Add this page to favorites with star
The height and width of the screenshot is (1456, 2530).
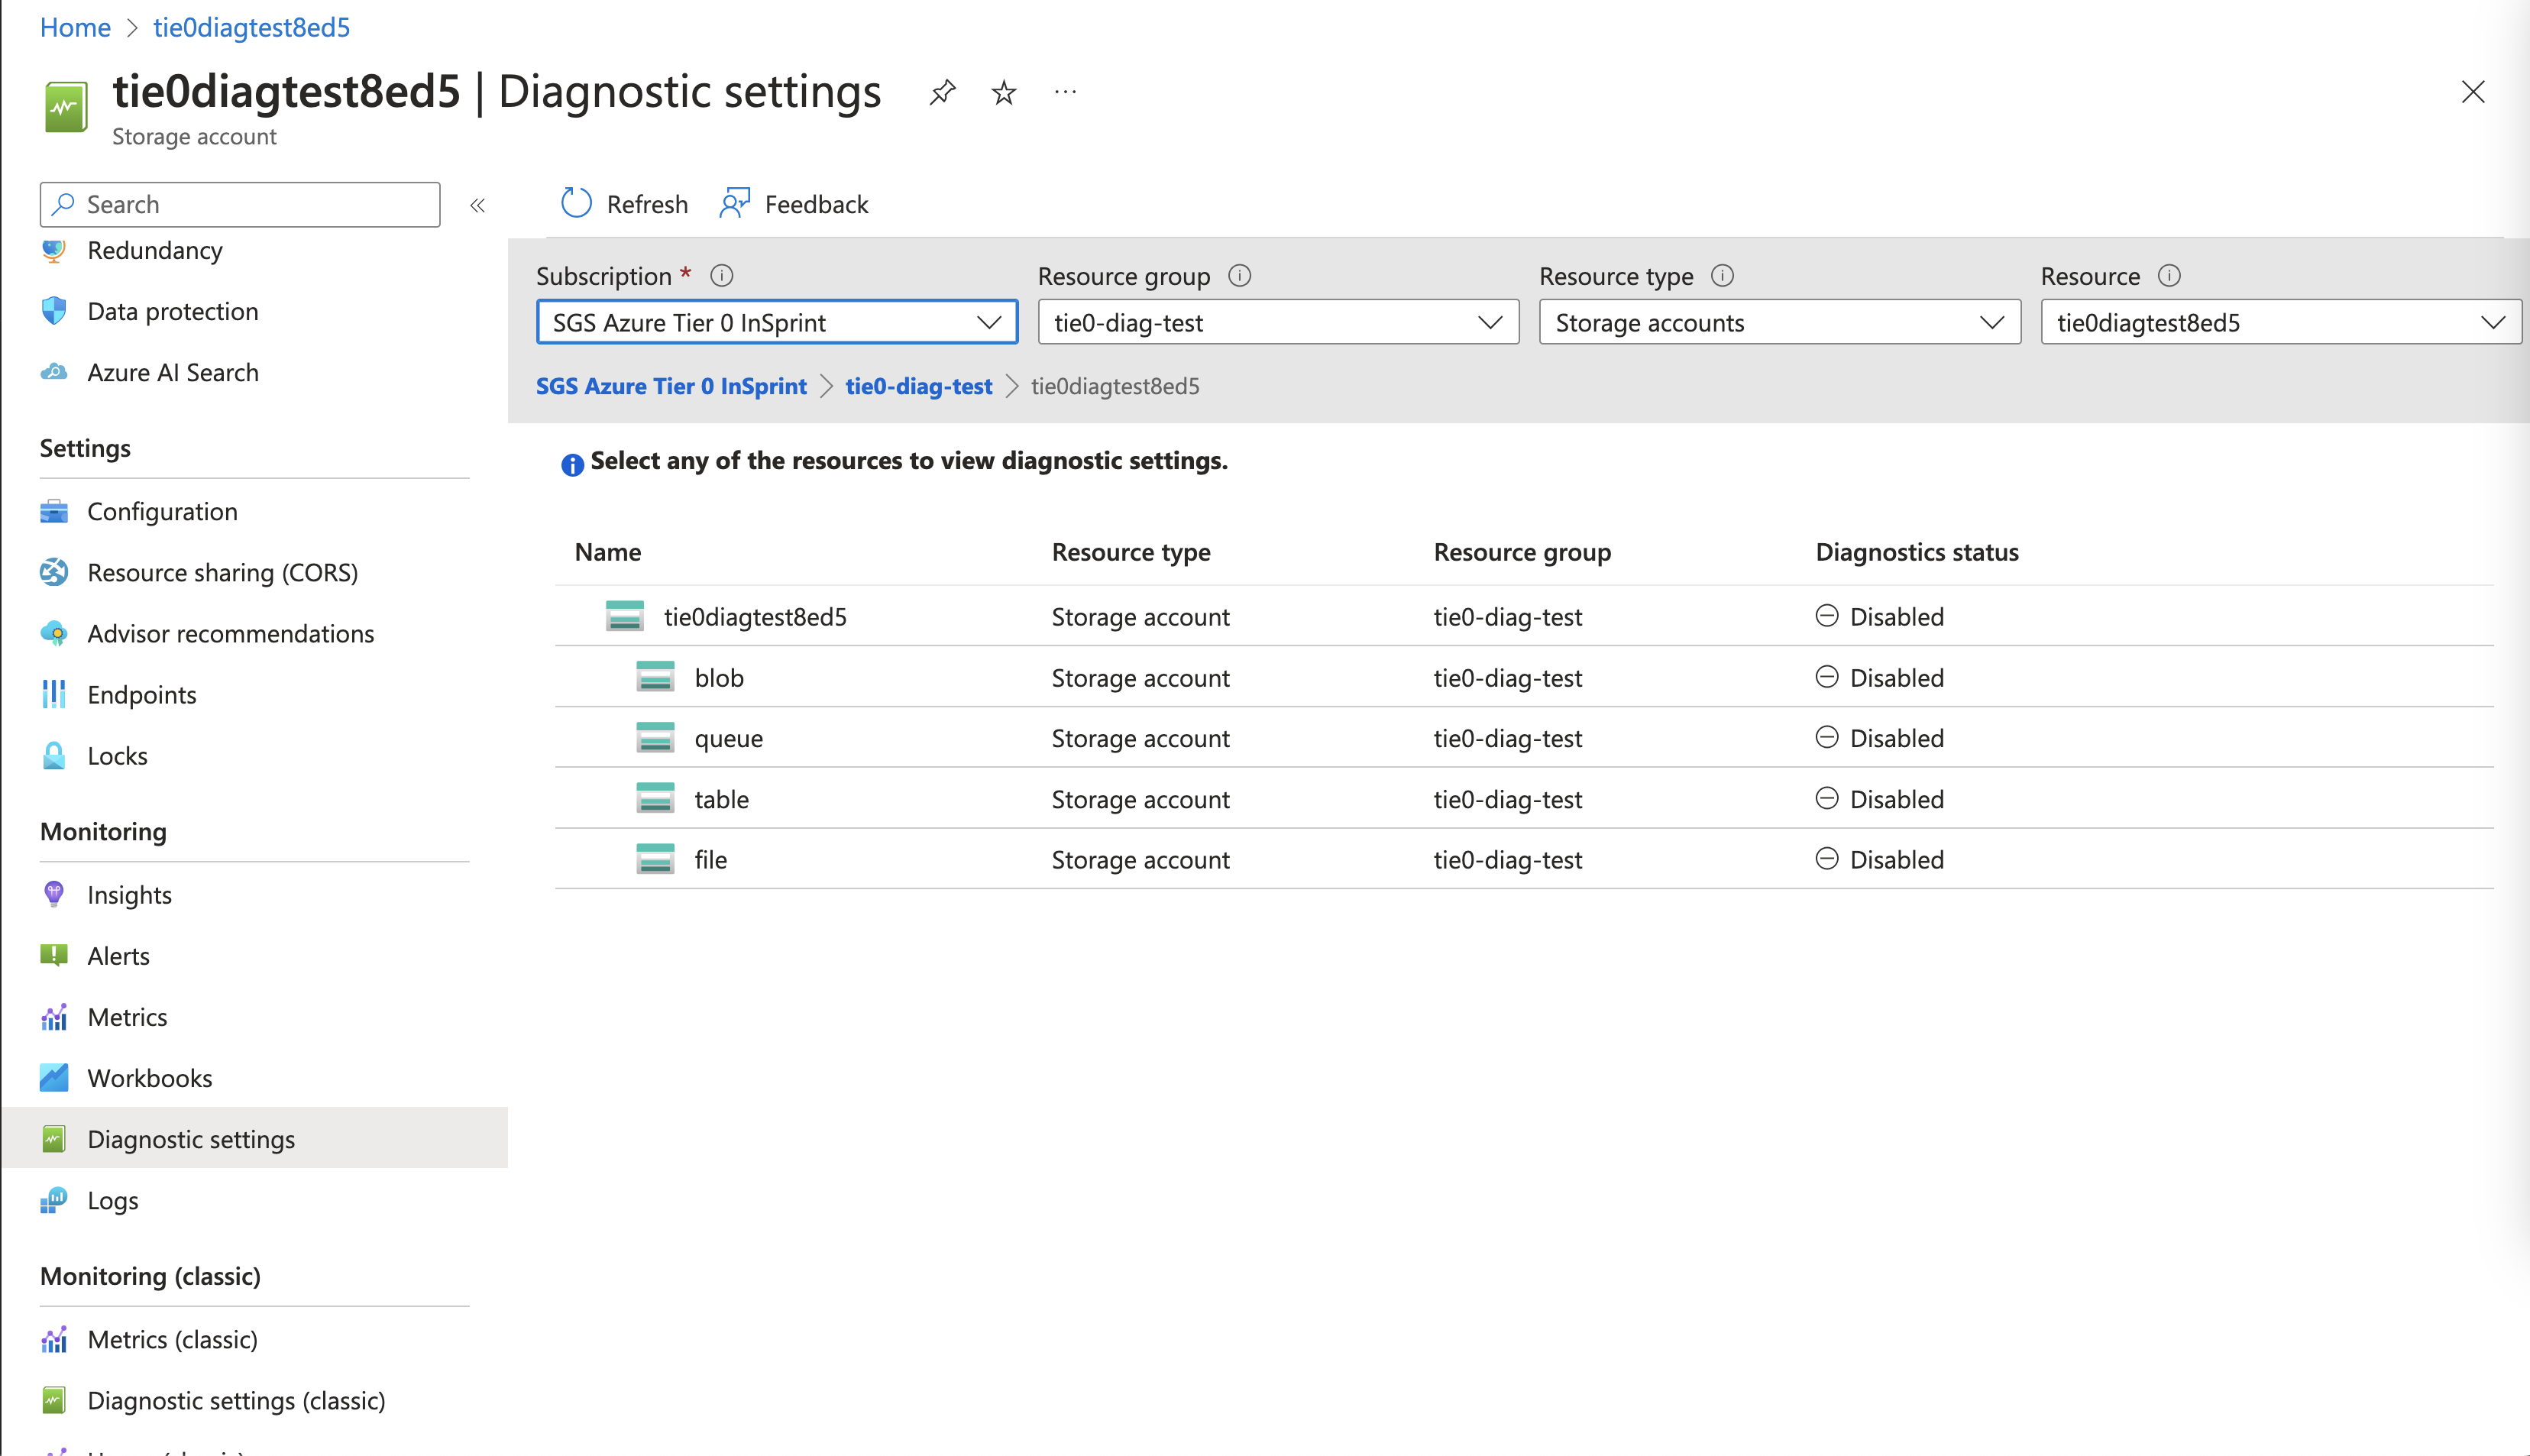click(1003, 93)
